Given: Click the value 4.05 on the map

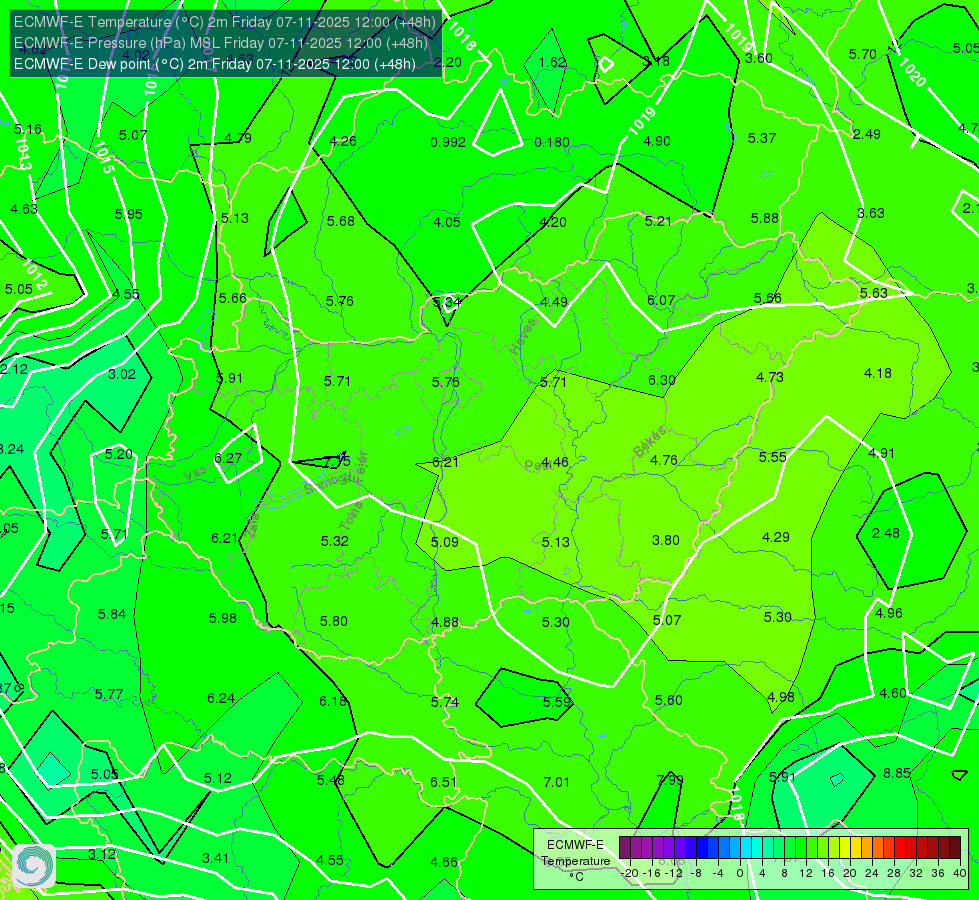Looking at the screenshot, I should point(447,222).
